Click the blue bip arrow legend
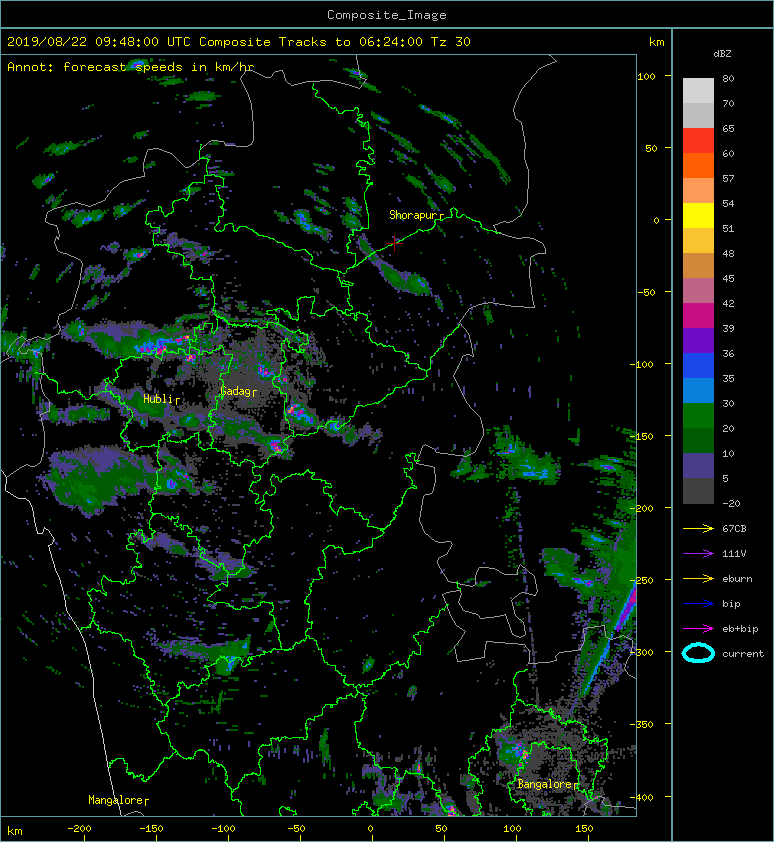 point(698,604)
